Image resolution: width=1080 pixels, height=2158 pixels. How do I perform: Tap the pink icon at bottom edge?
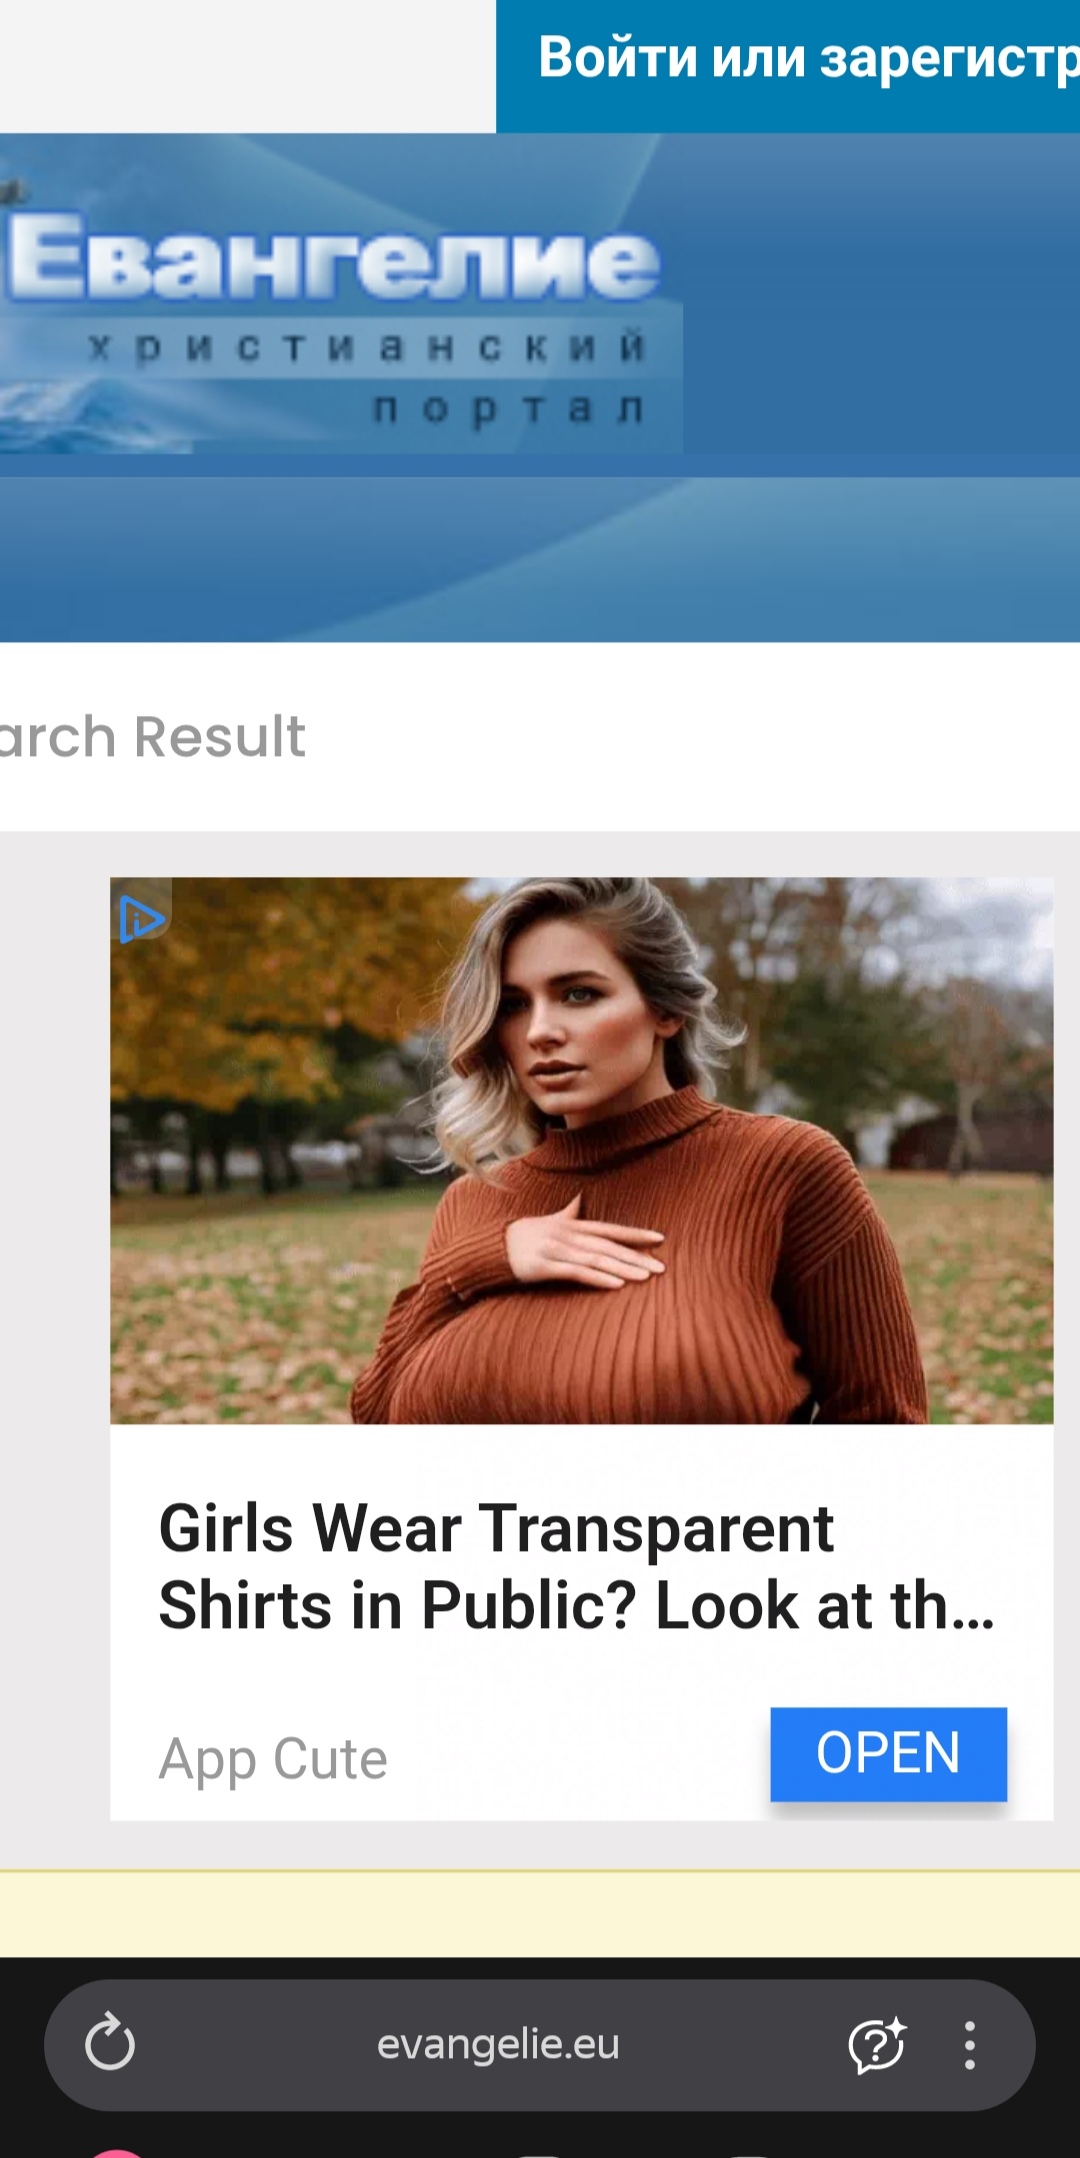point(118,2152)
